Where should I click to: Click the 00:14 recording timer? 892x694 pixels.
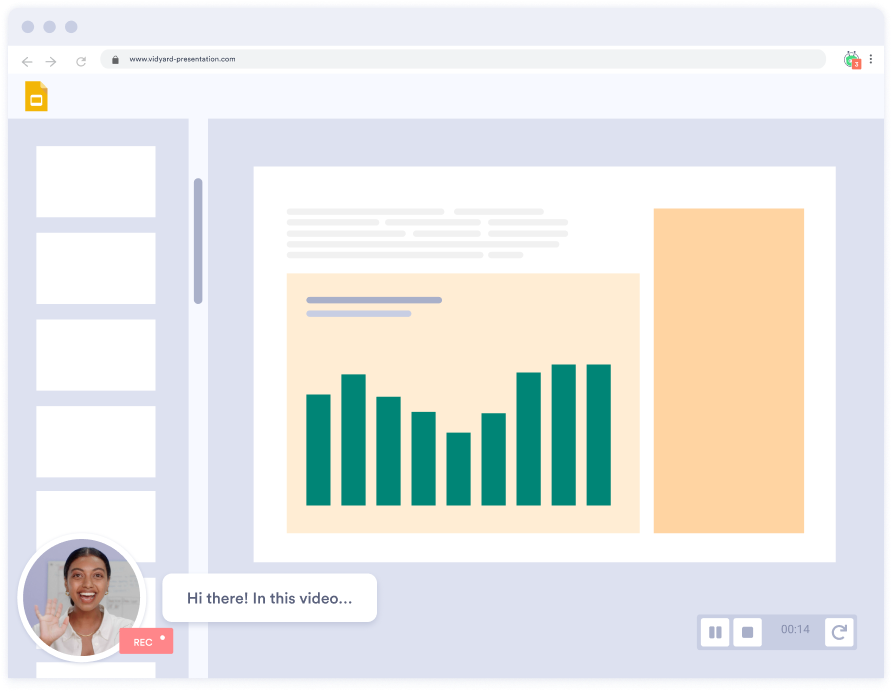tap(795, 632)
